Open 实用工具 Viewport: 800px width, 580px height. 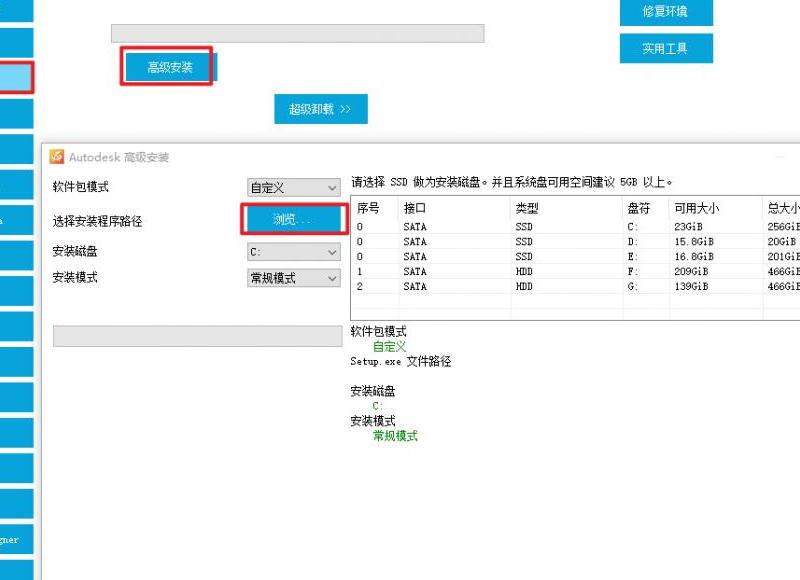[665, 48]
